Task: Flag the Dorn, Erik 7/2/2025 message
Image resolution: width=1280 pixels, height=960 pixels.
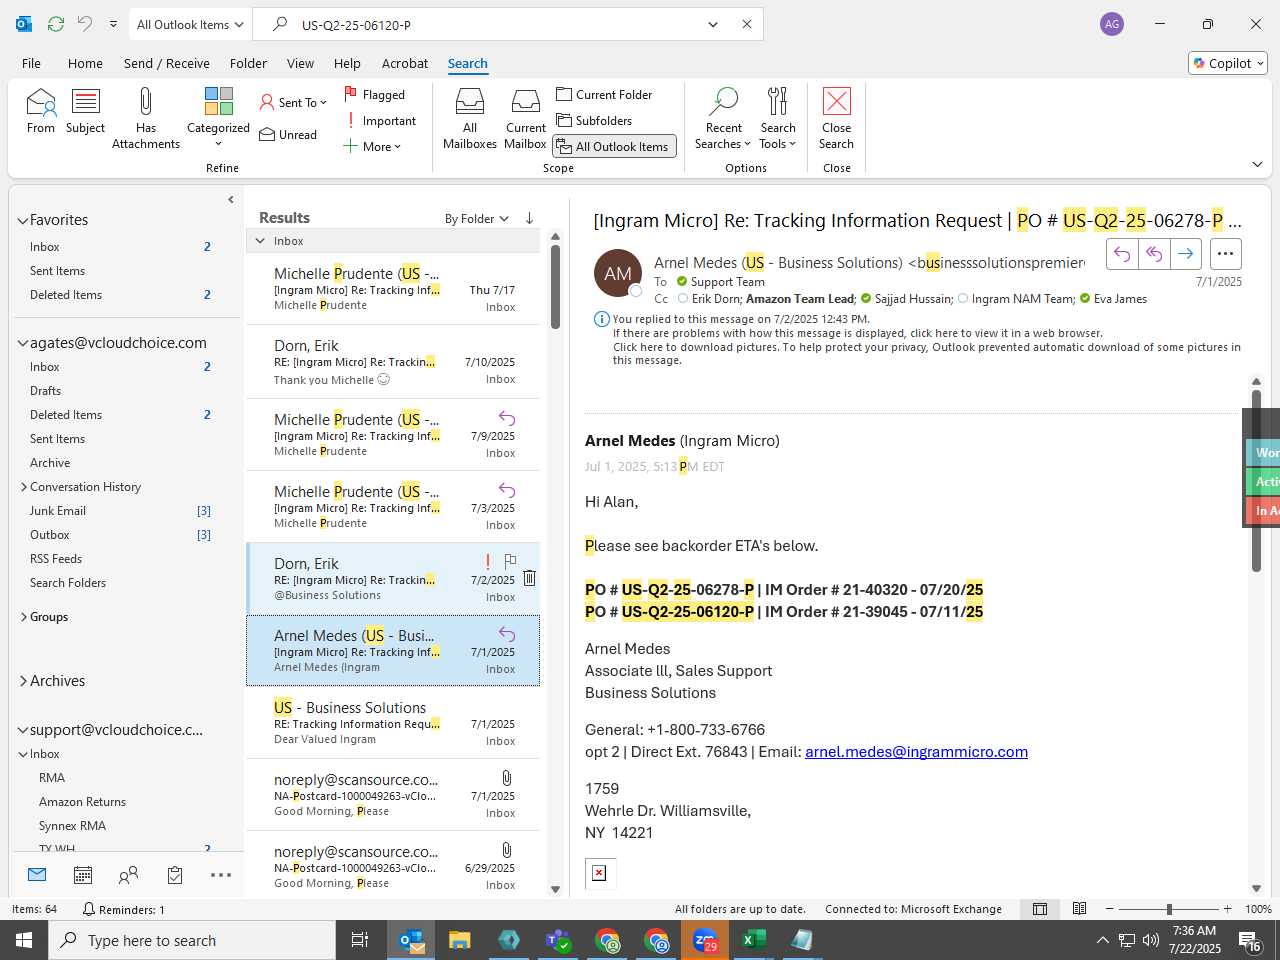Action: pos(510,561)
